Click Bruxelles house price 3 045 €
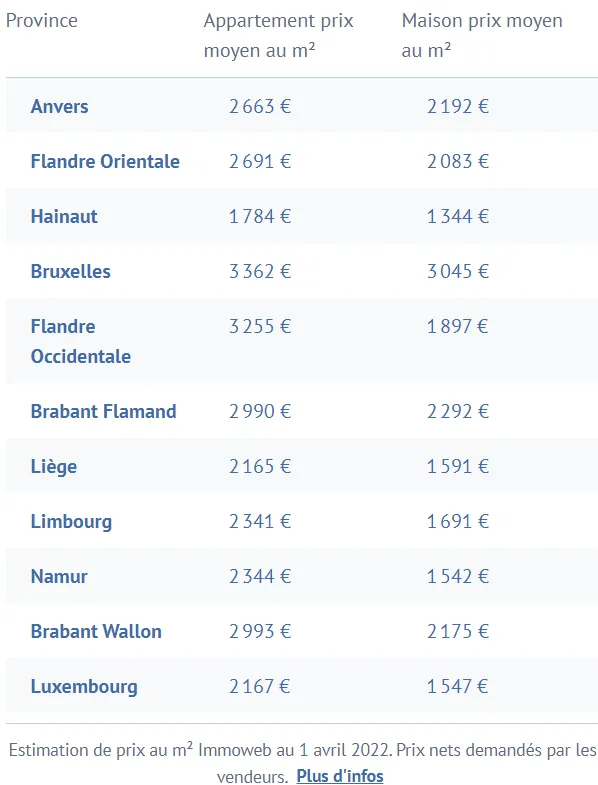Viewport: 598px width, 785px height. coord(458,271)
